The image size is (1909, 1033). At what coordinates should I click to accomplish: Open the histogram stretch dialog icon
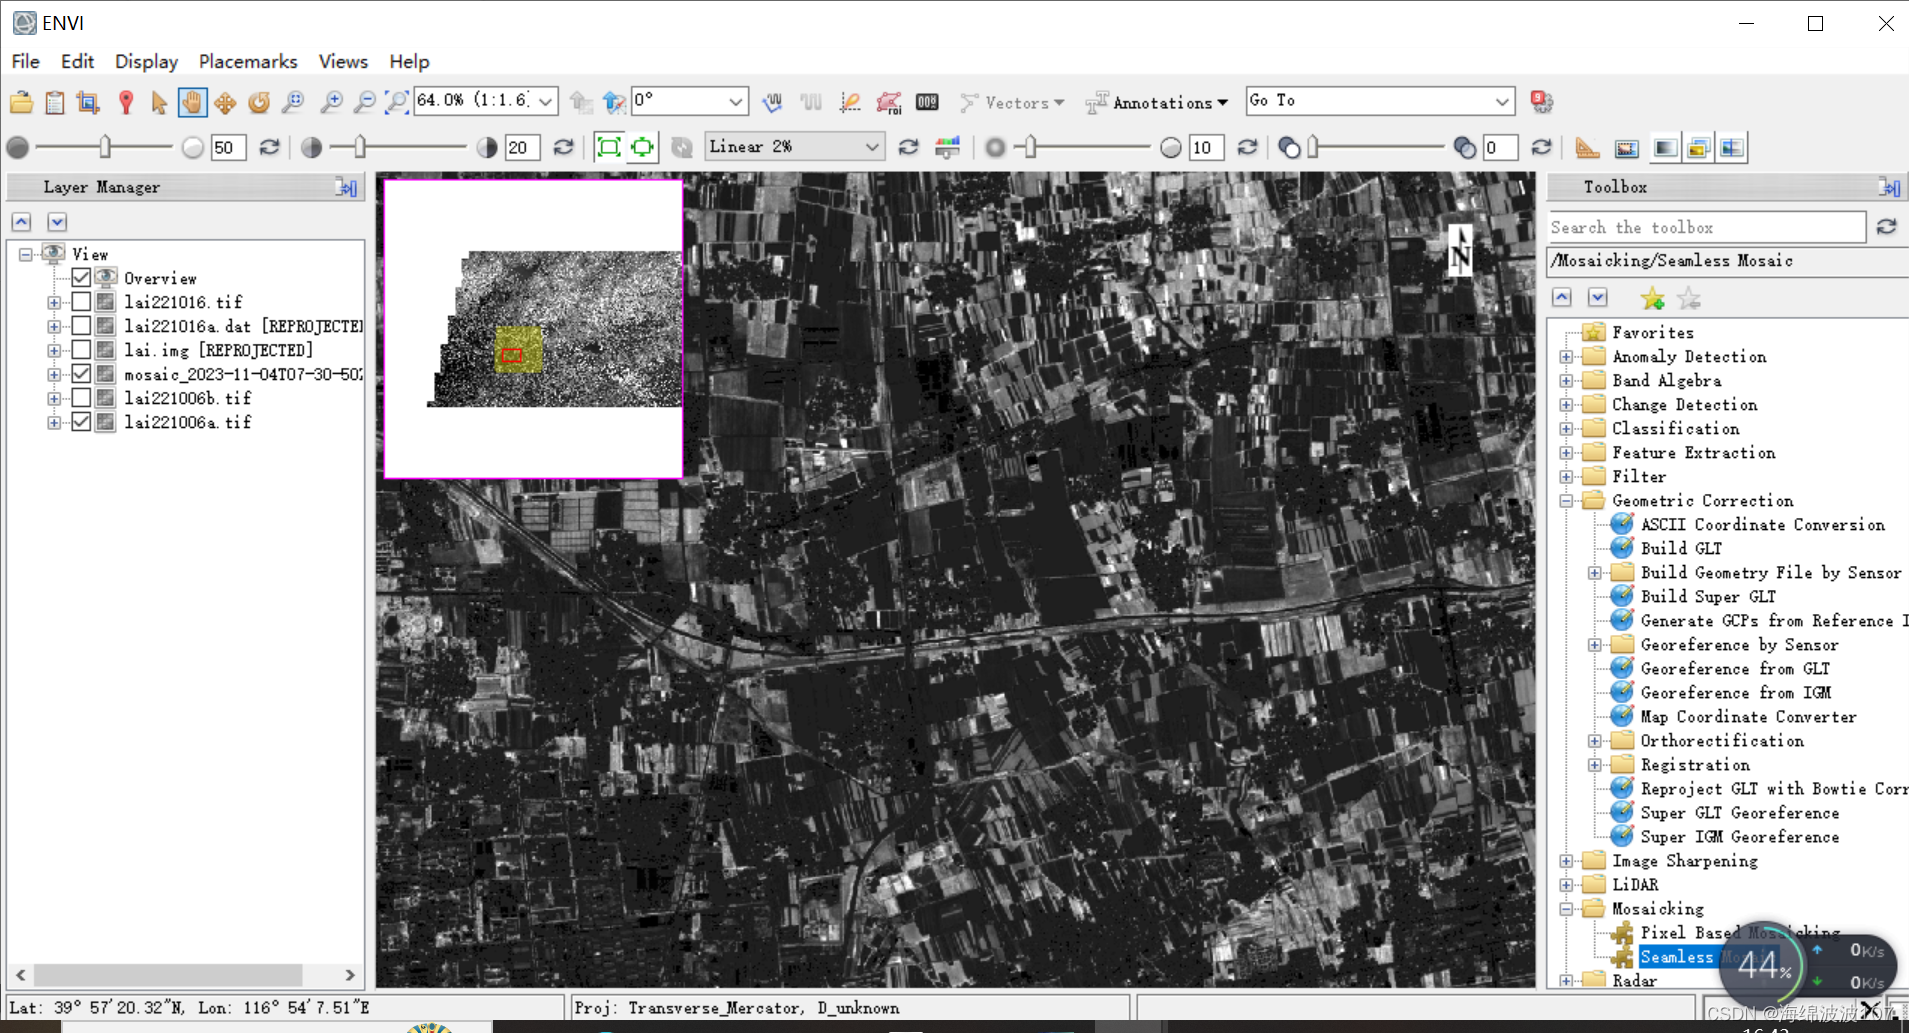tap(947, 147)
